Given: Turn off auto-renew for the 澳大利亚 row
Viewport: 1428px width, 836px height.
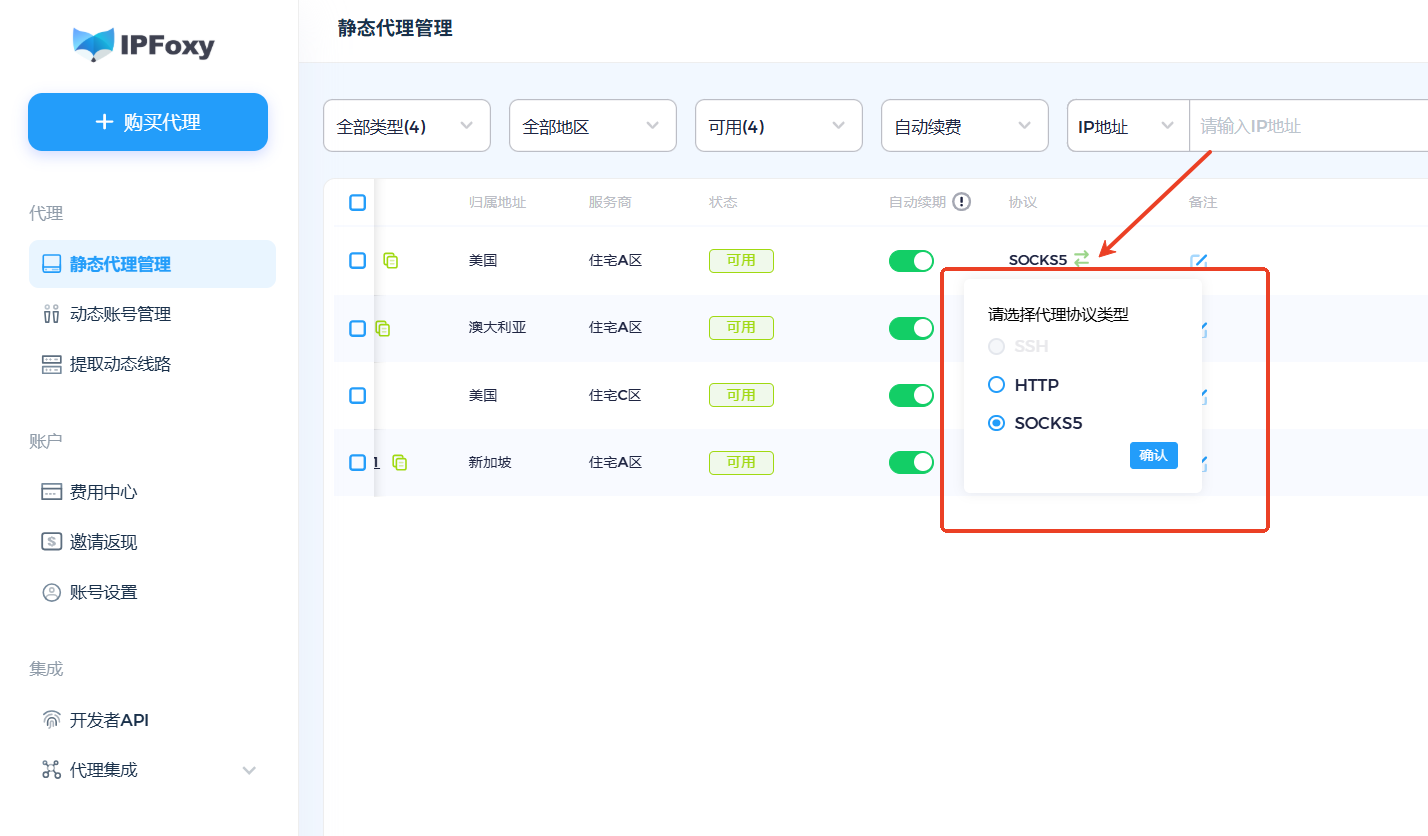Looking at the screenshot, I should [911, 328].
